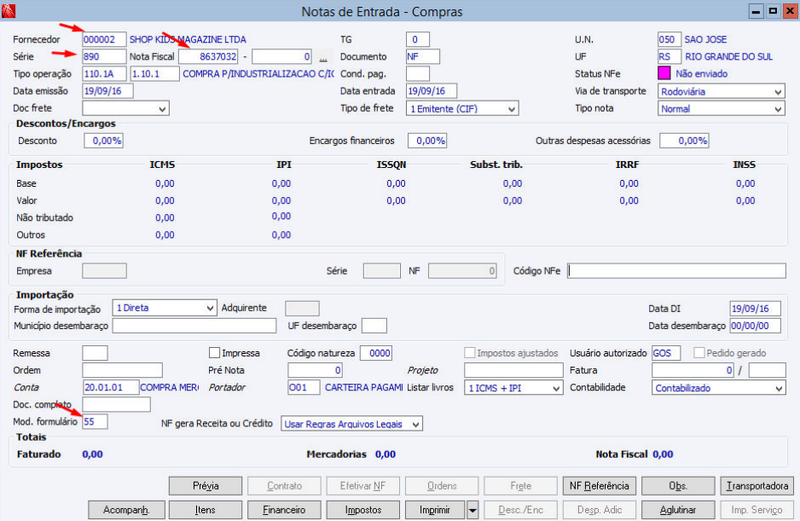Screen dimensions: 800x521
Task: Click the Desconto percentage field
Action: tap(104, 141)
